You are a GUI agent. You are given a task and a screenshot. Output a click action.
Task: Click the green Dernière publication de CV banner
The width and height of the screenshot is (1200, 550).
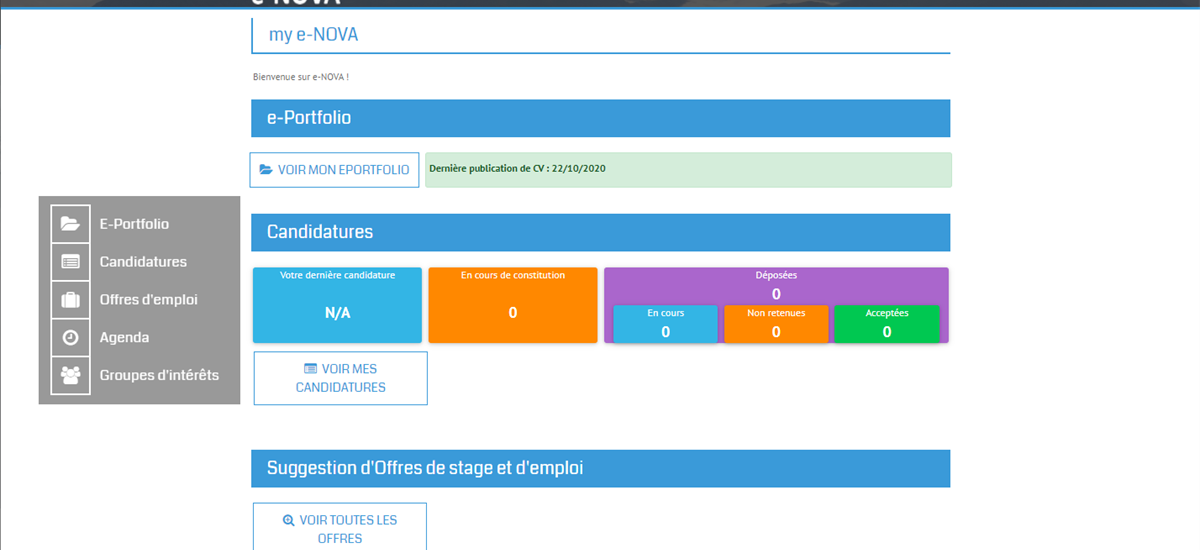[688, 170]
